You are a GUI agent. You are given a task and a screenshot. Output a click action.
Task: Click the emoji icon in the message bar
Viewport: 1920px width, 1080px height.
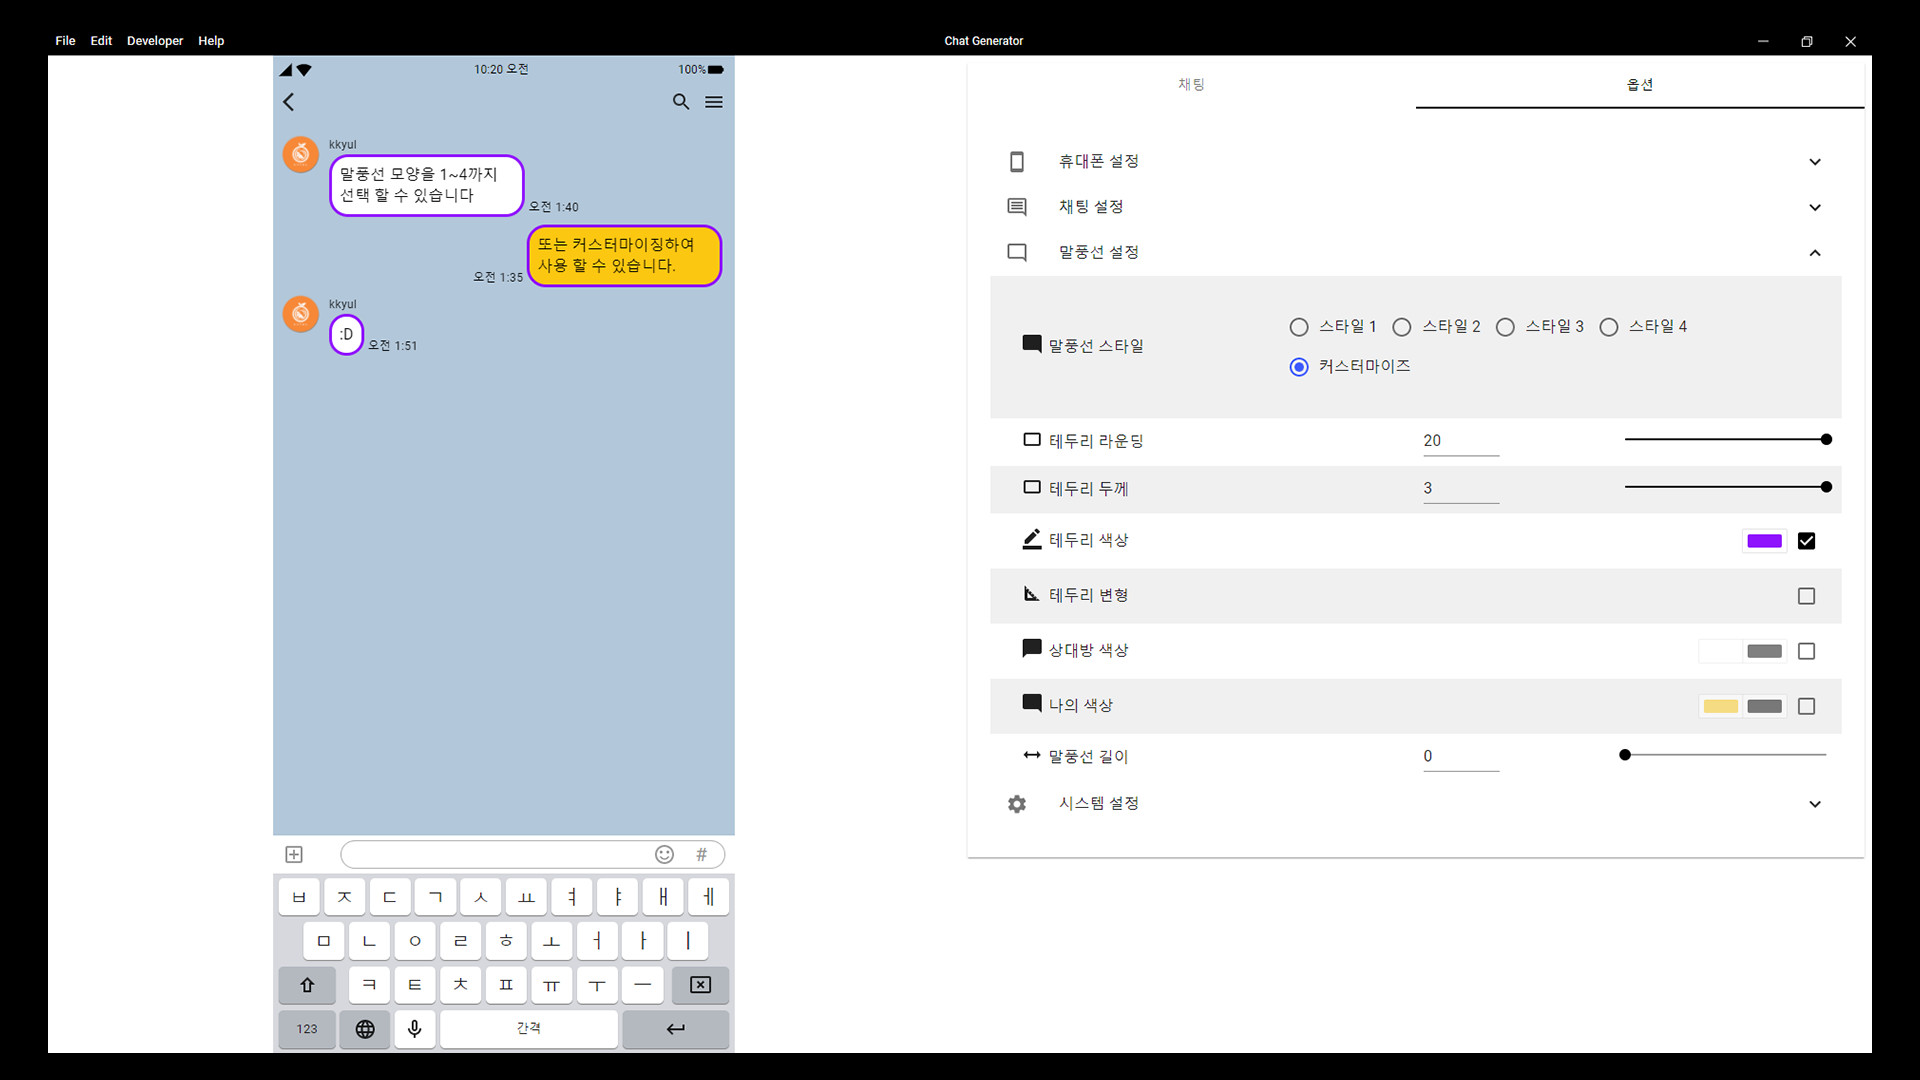point(664,854)
